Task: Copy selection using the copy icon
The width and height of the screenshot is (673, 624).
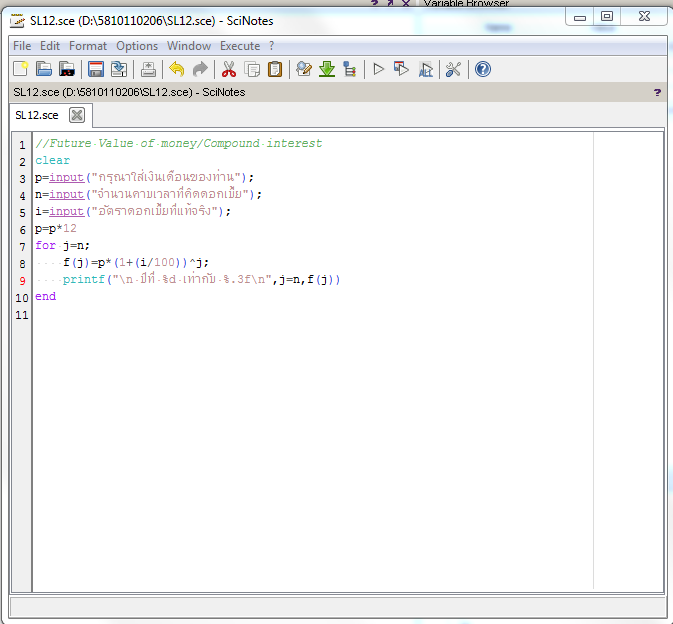Action: point(252,69)
